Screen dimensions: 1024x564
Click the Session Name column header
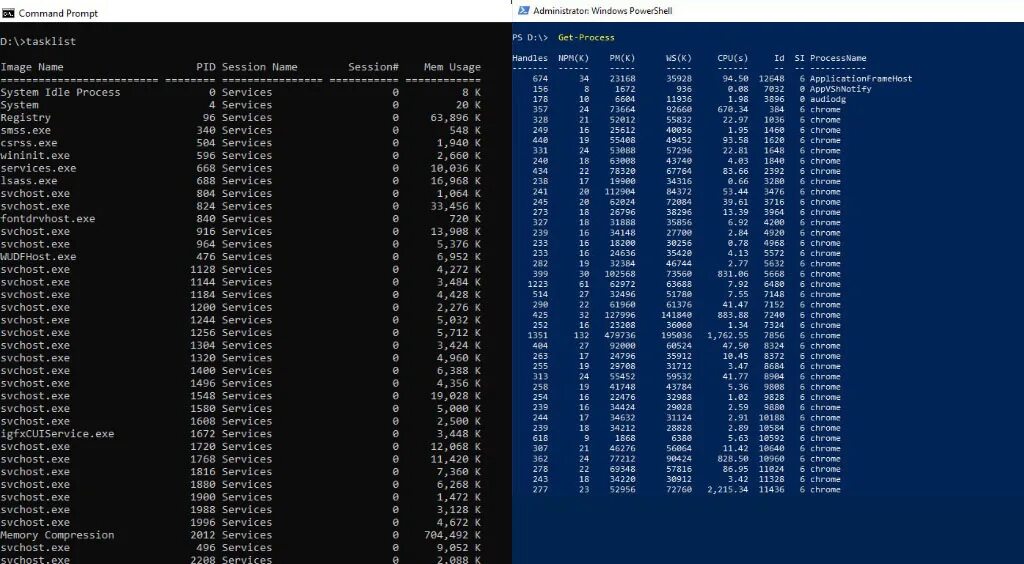tap(259, 67)
